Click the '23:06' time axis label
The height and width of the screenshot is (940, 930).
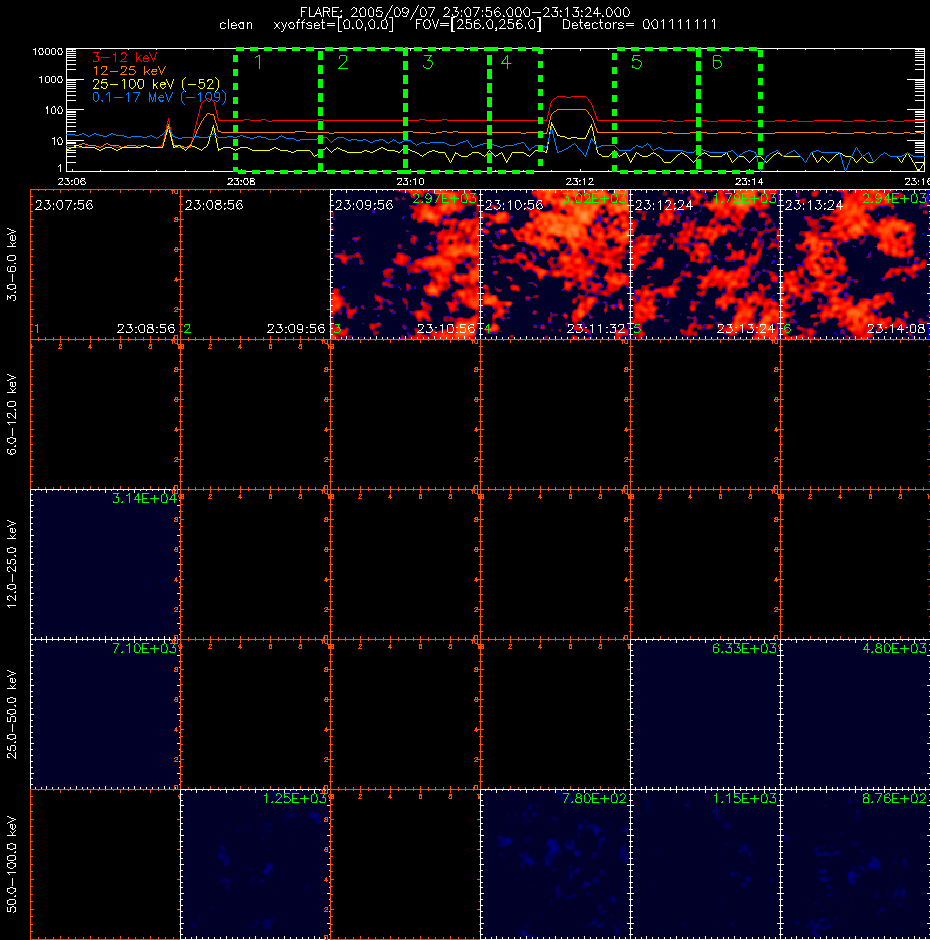click(x=71, y=181)
